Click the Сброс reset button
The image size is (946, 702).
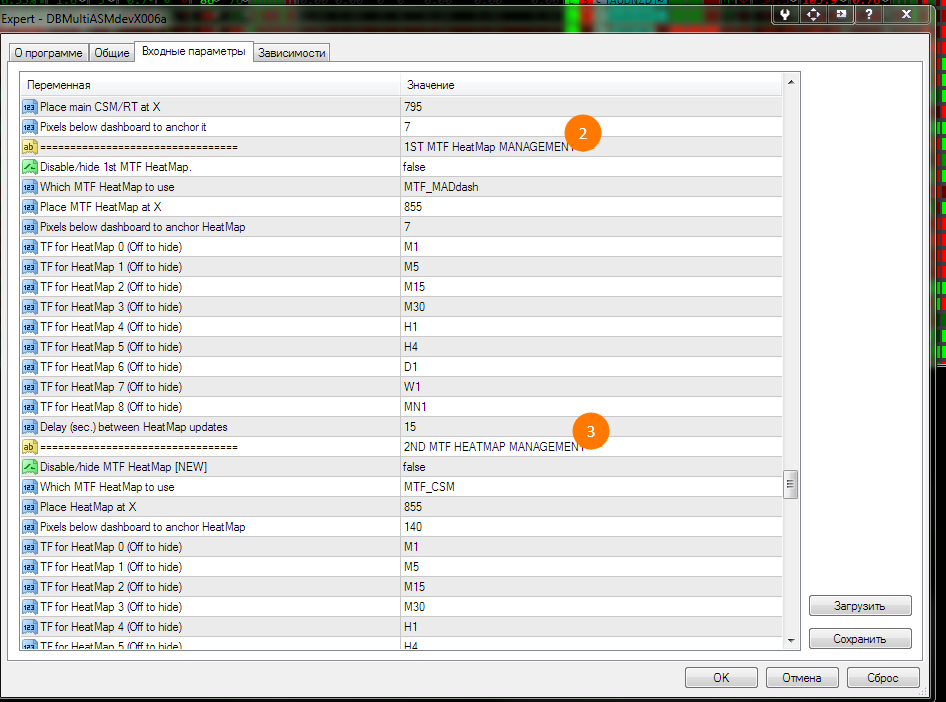(x=883, y=678)
